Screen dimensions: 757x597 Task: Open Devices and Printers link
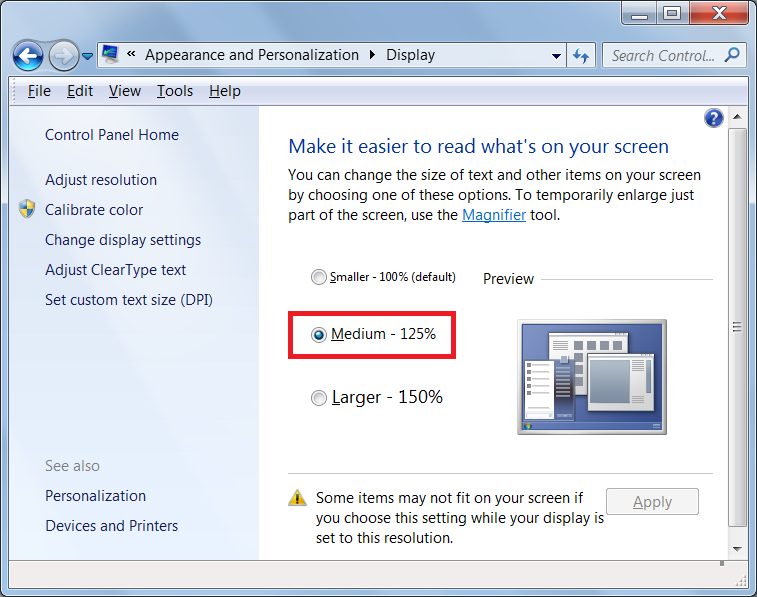pos(112,526)
